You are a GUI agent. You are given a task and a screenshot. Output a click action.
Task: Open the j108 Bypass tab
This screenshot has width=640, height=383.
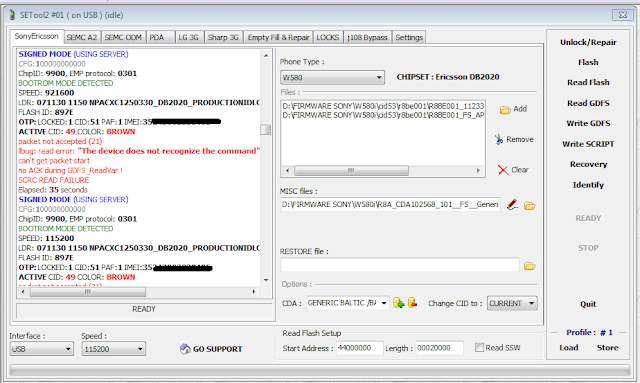pos(367,37)
